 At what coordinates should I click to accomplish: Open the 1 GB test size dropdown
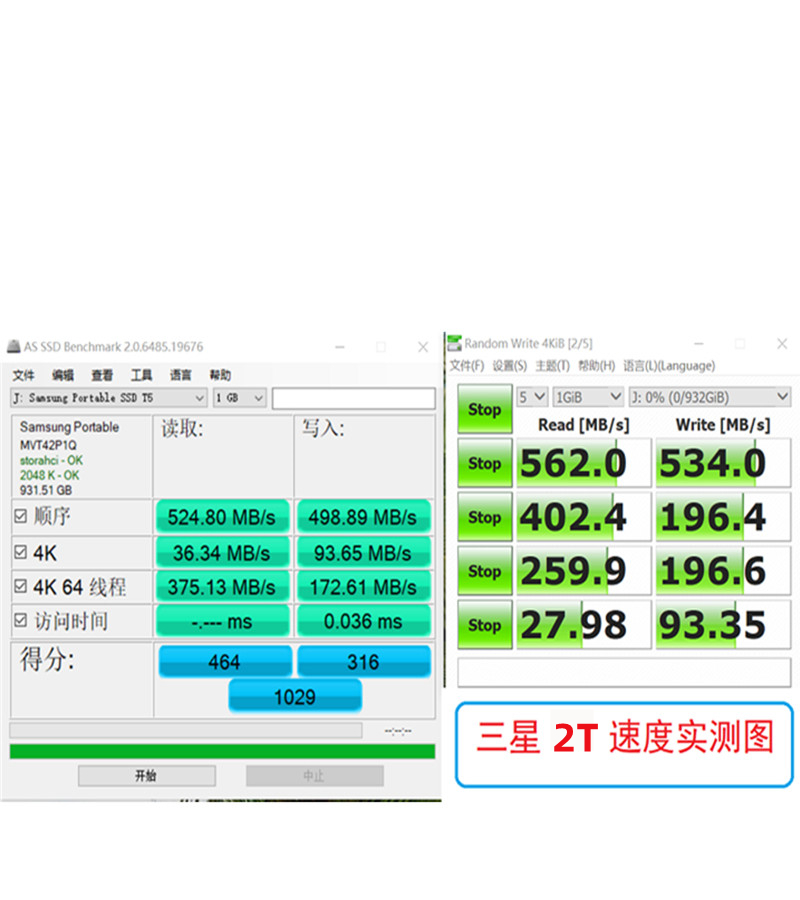click(240, 398)
